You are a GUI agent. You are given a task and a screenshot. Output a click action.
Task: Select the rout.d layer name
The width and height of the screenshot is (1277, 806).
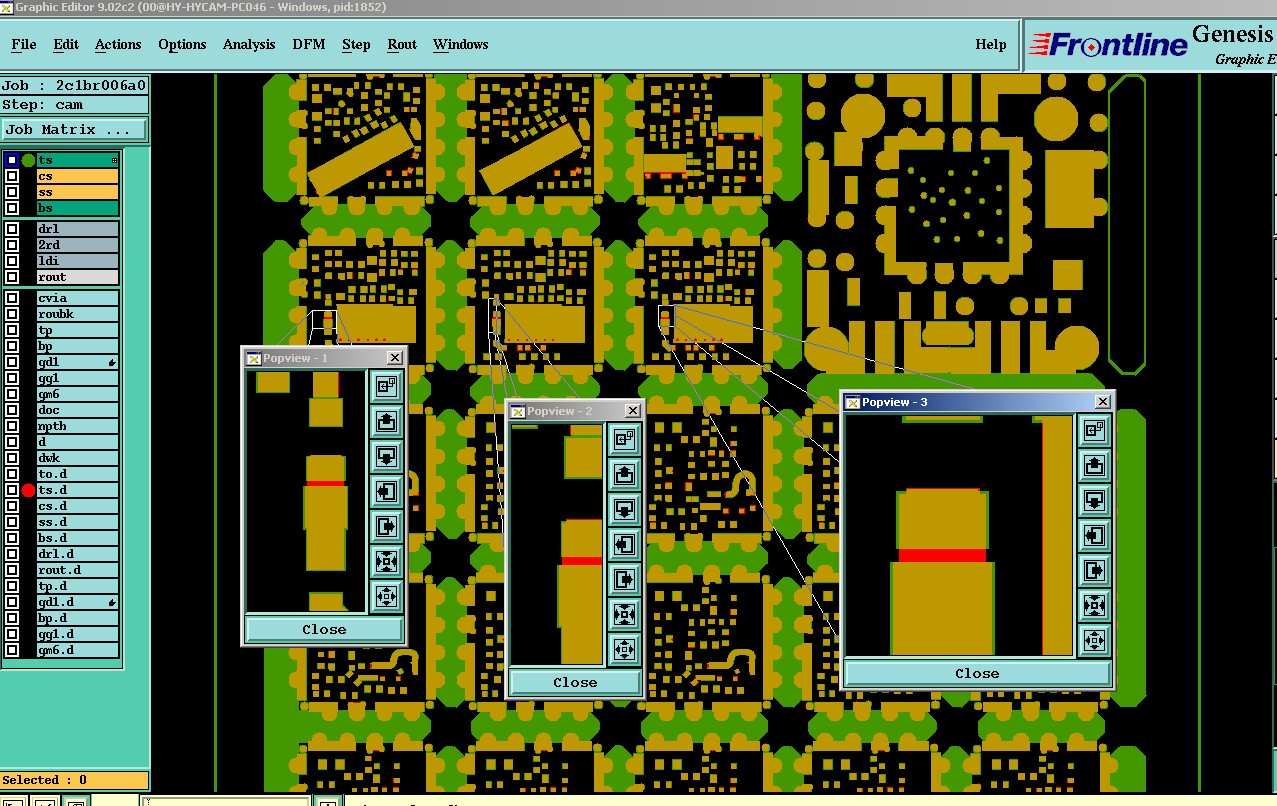coord(78,570)
